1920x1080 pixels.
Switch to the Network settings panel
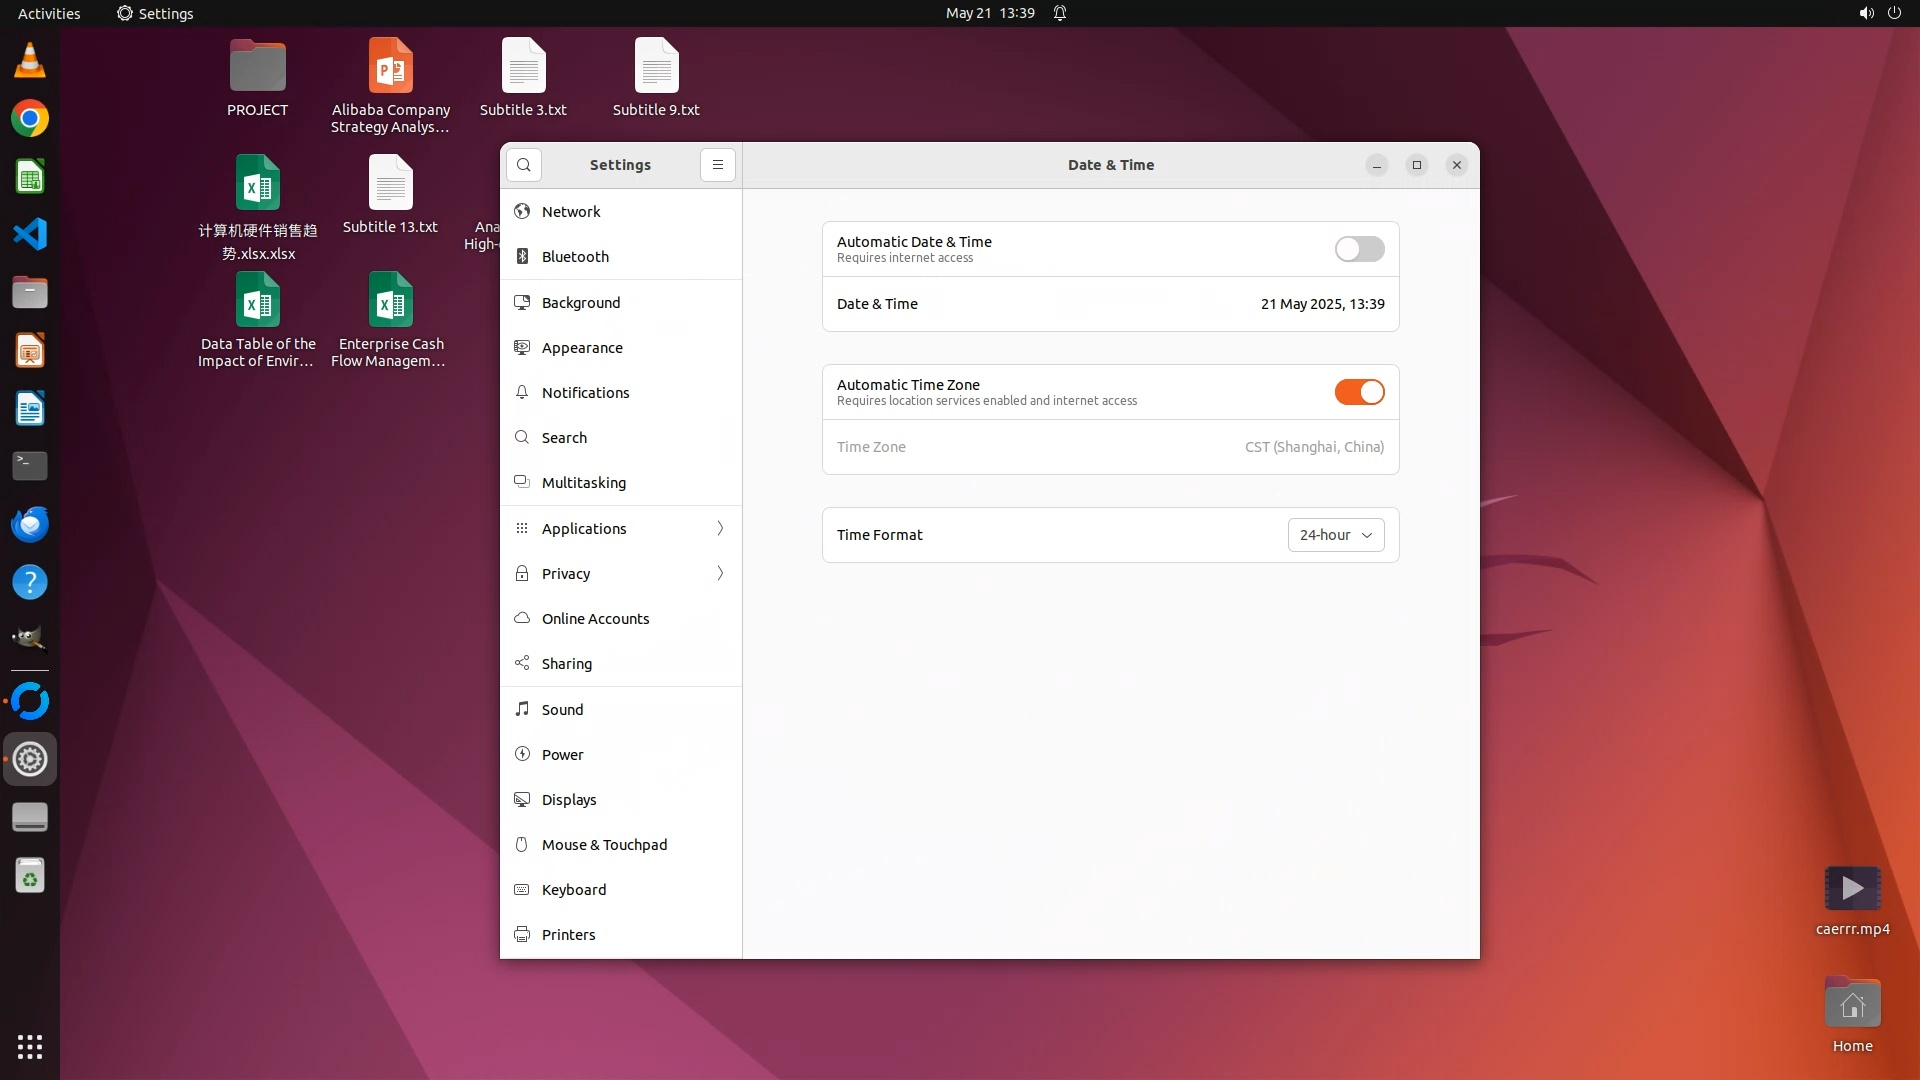(x=571, y=212)
